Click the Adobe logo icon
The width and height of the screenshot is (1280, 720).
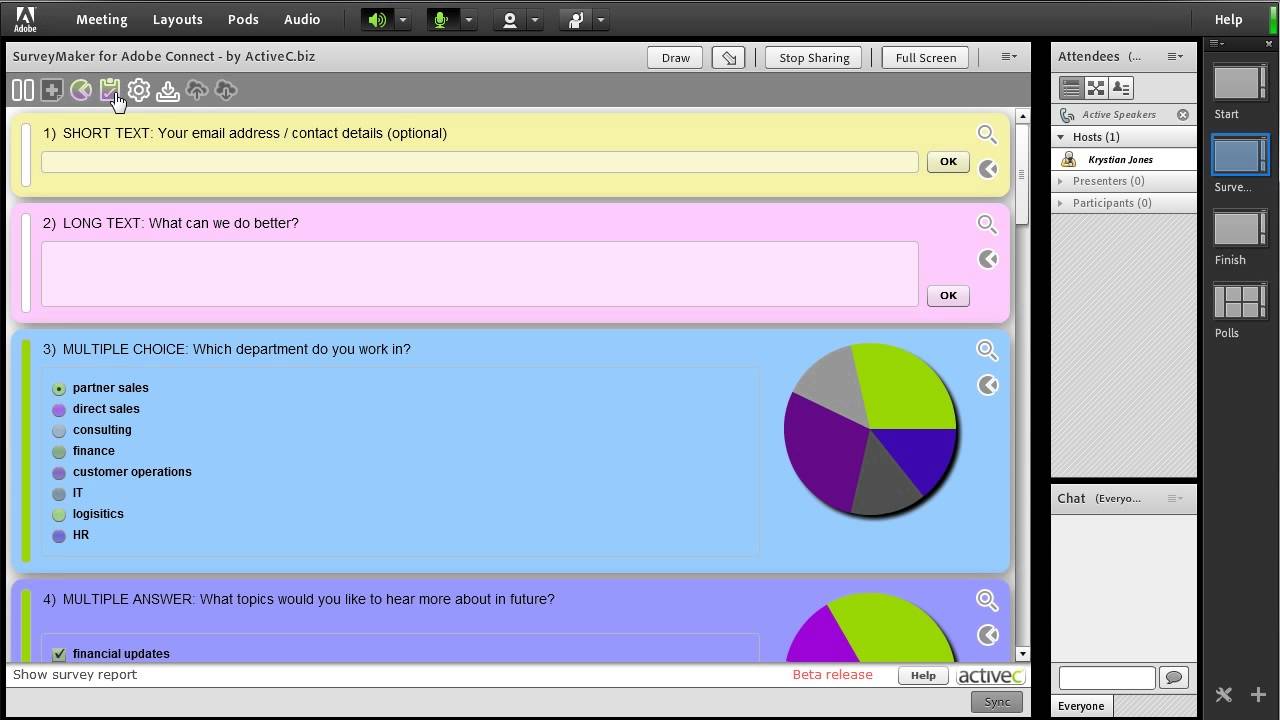[24, 19]
